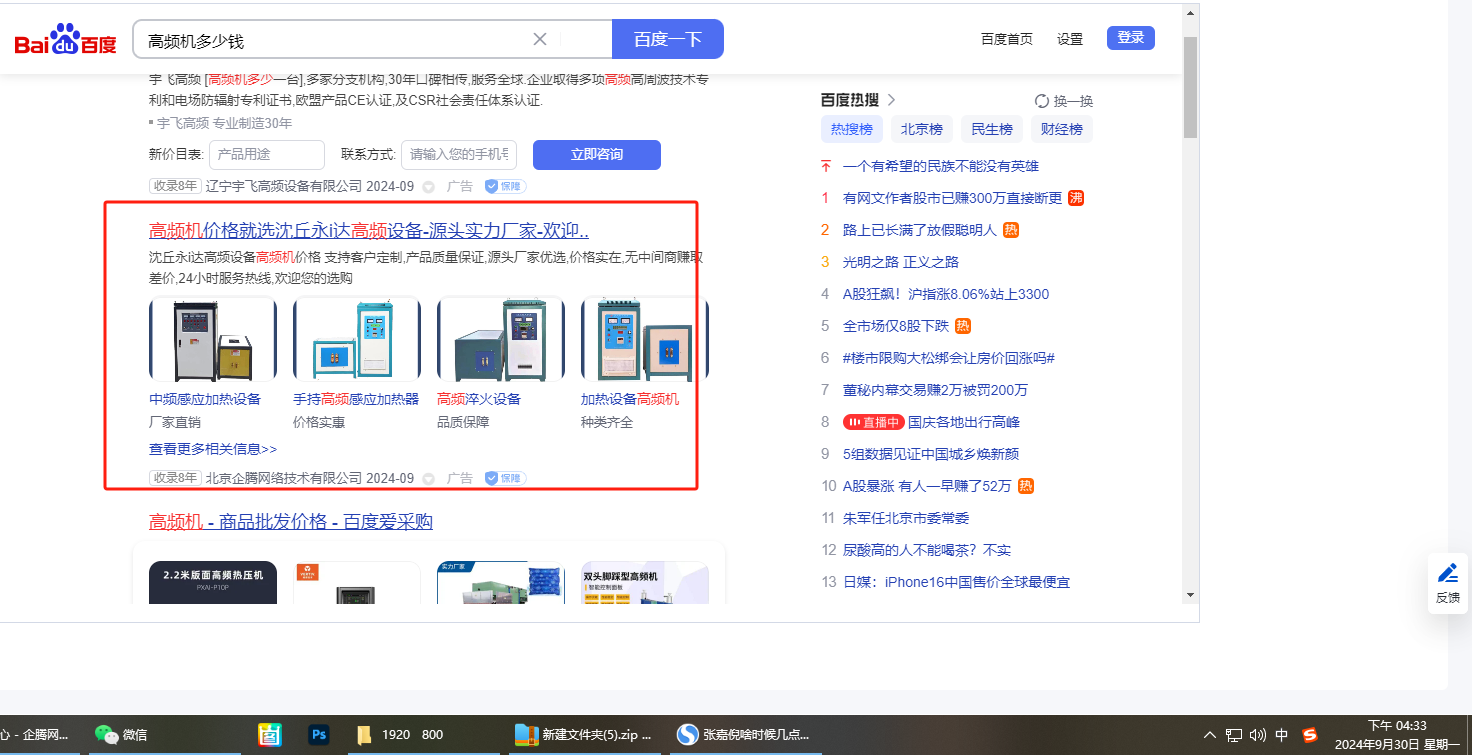Viewport: 1472px width, 755px height.
Task: Click the phone number input field
Action: click(x=459, y=155)
